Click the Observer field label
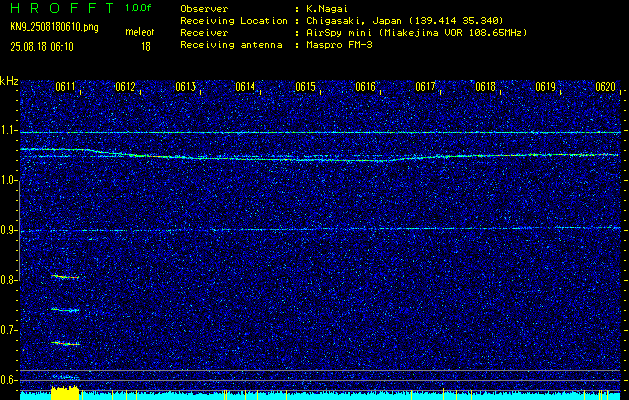 pyautogui.click(x=204, y=9)
